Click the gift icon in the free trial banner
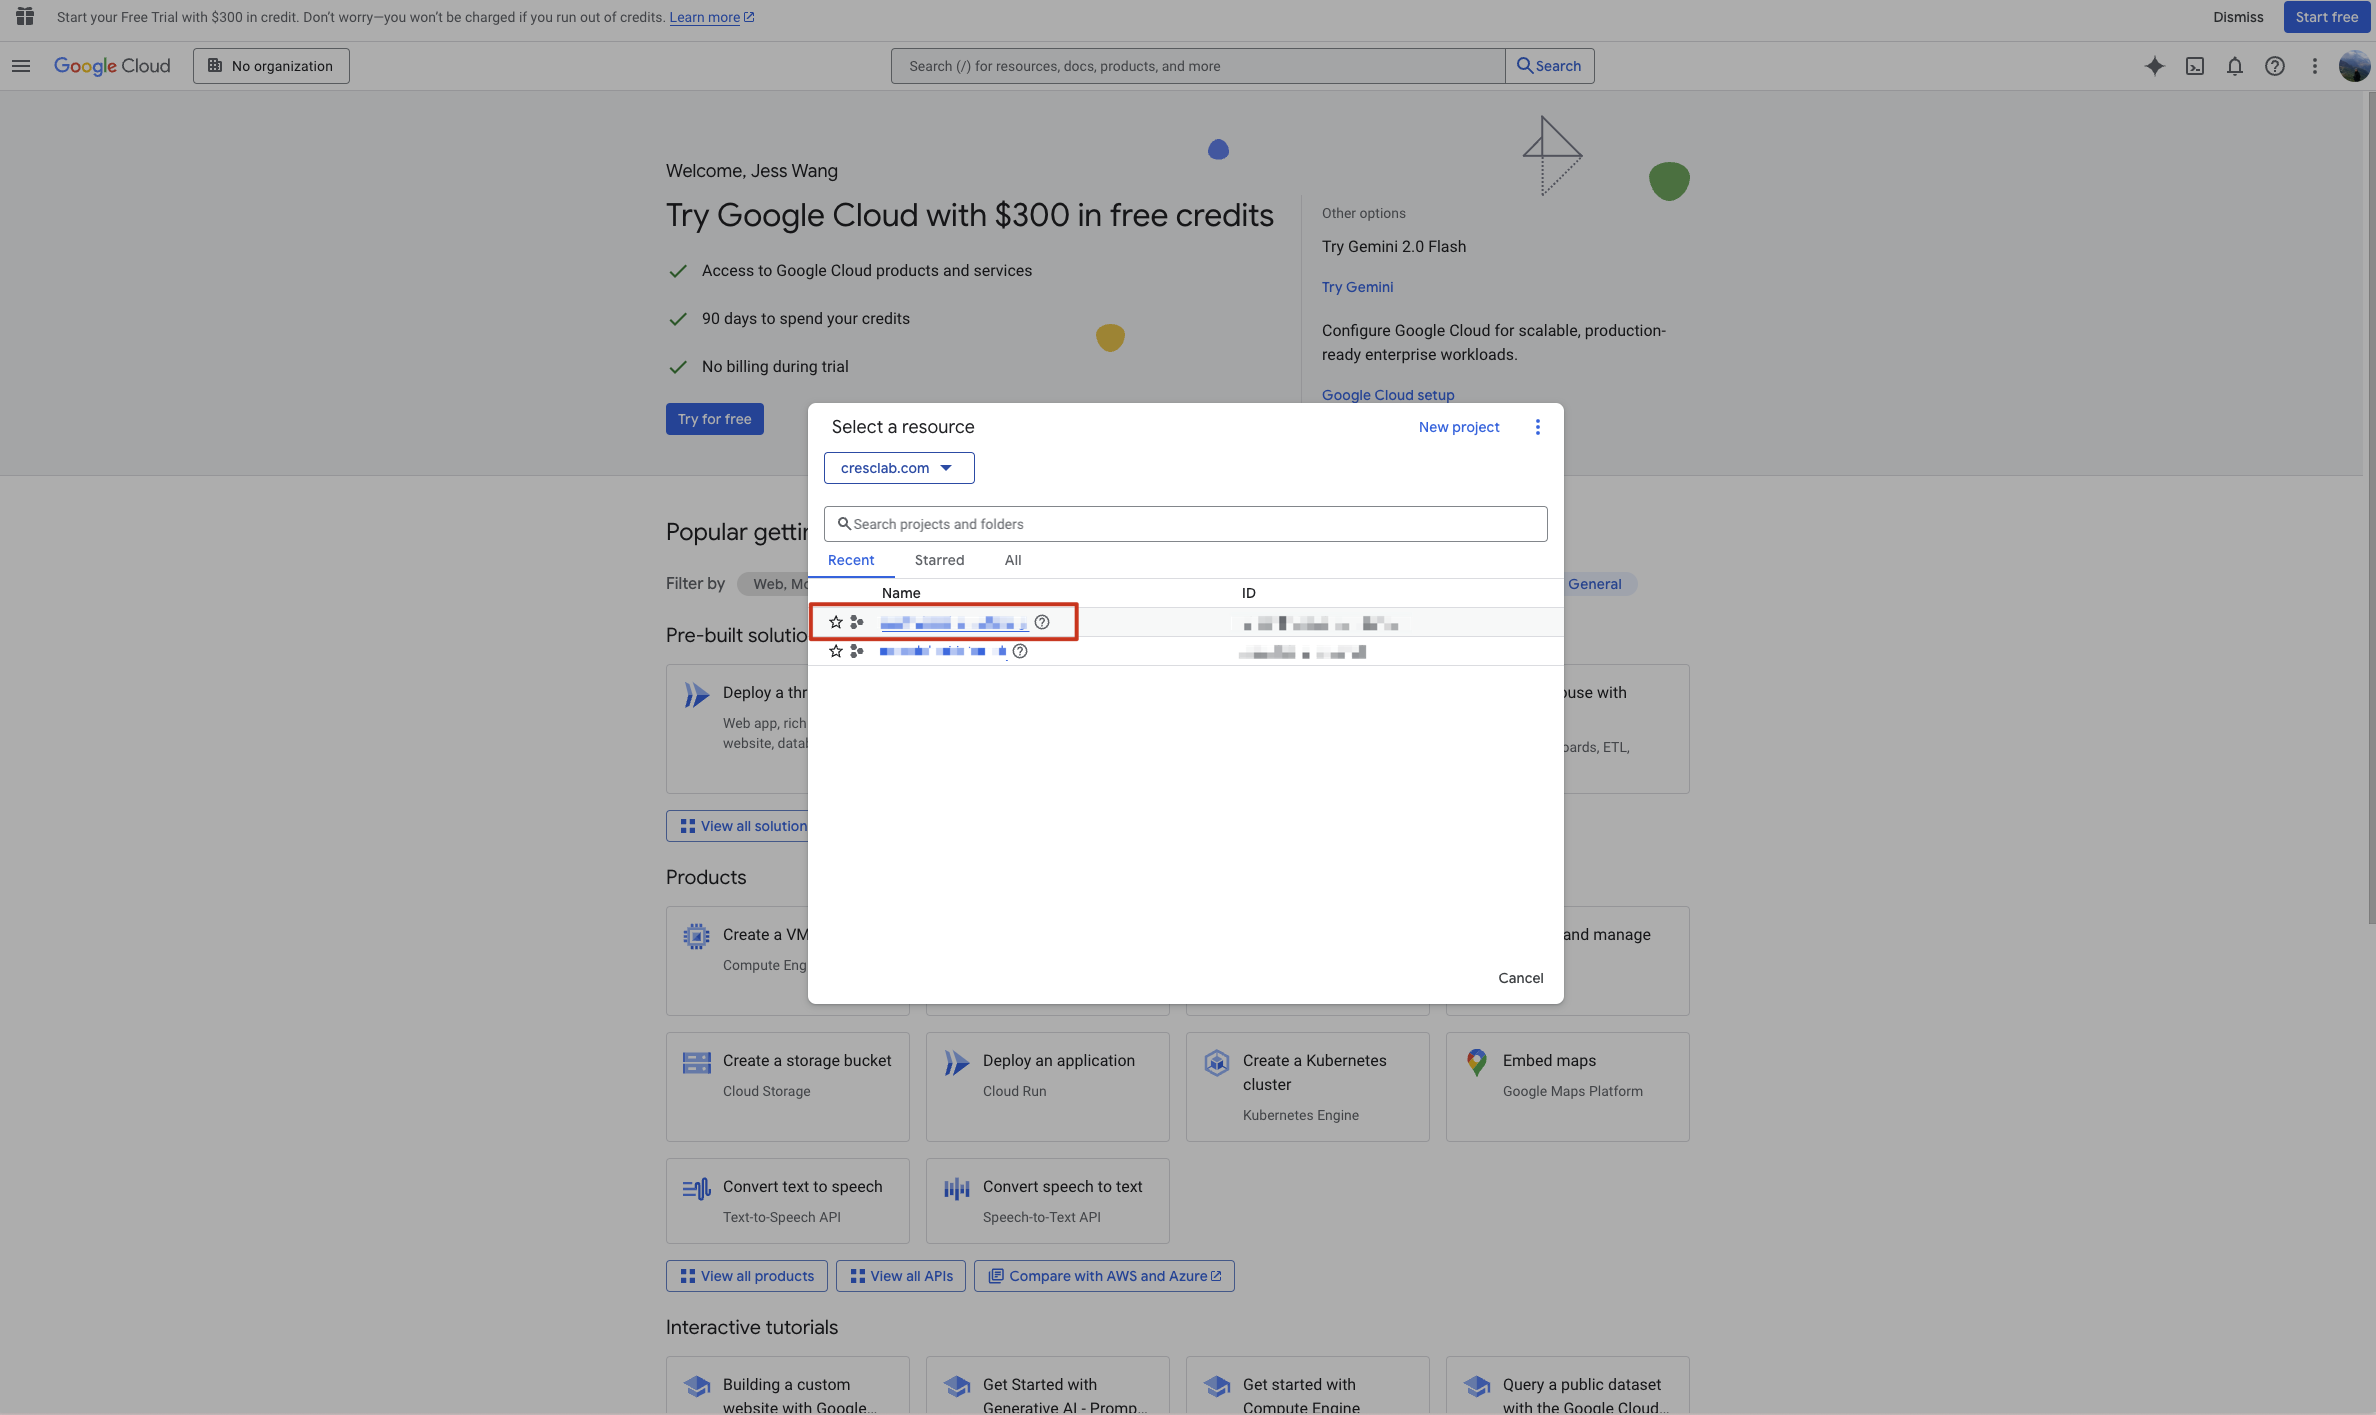 pyautogui.click(x=25, y=17)
